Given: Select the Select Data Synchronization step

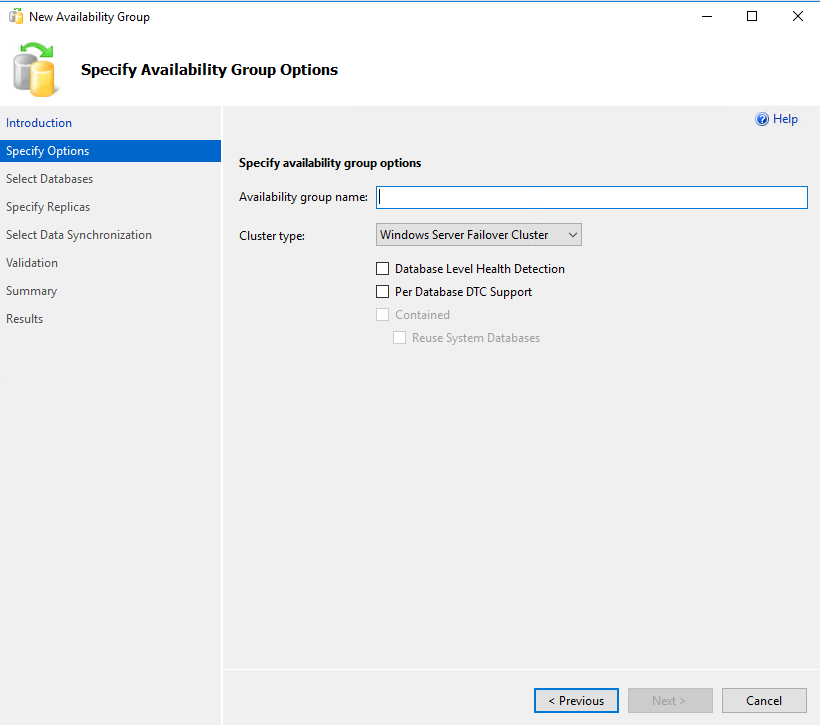Looking at the screenshot, I should click(x=79, y=235).
